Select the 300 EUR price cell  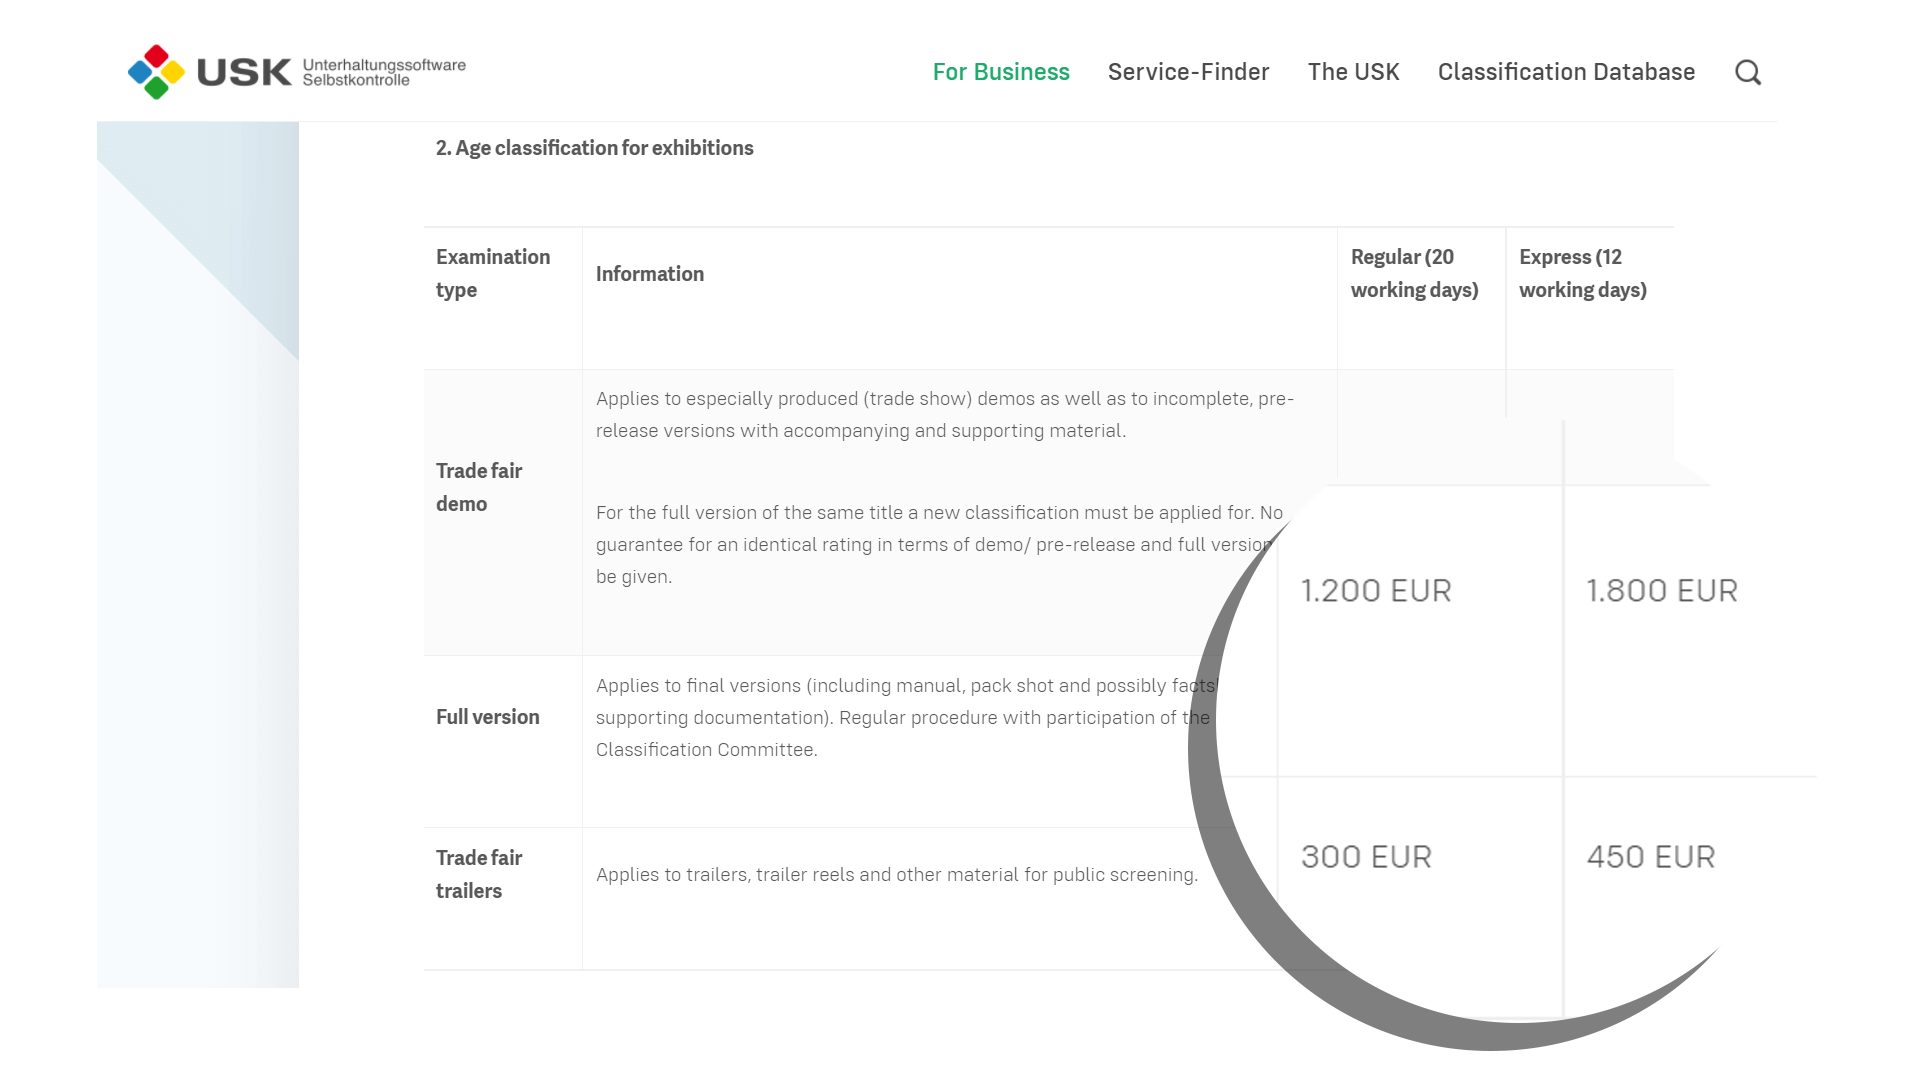(1366, 857)
